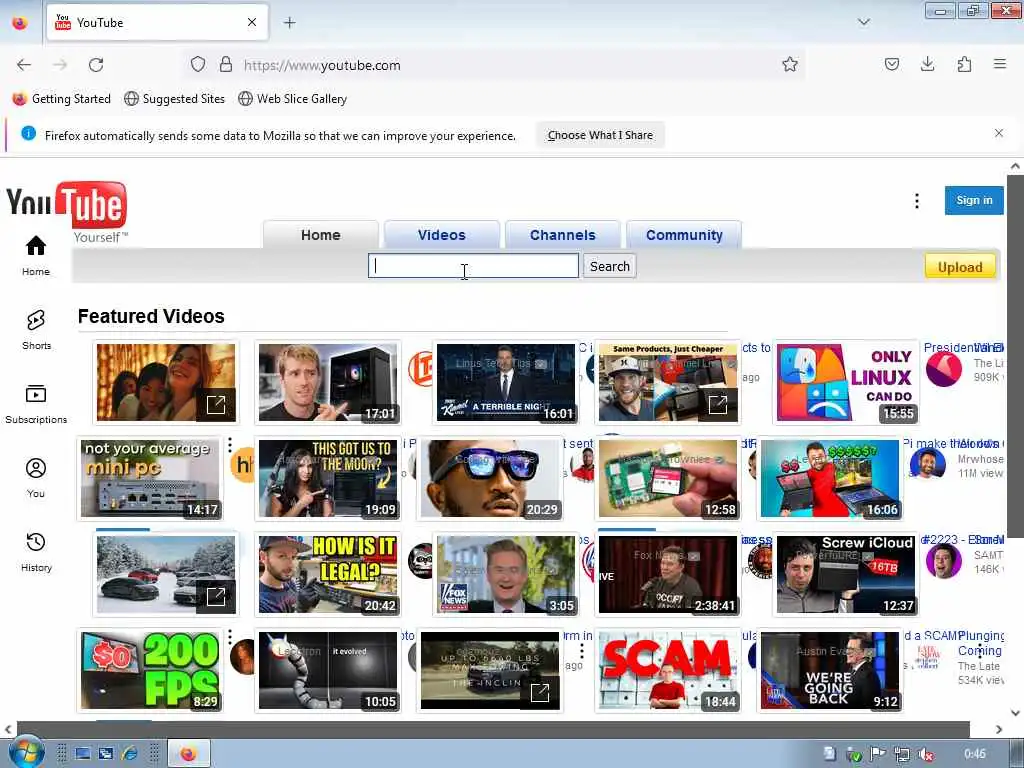Open the 20:29 smart glasses video thumbnail
Screen dimensions: 1024x768
[490, 478]
